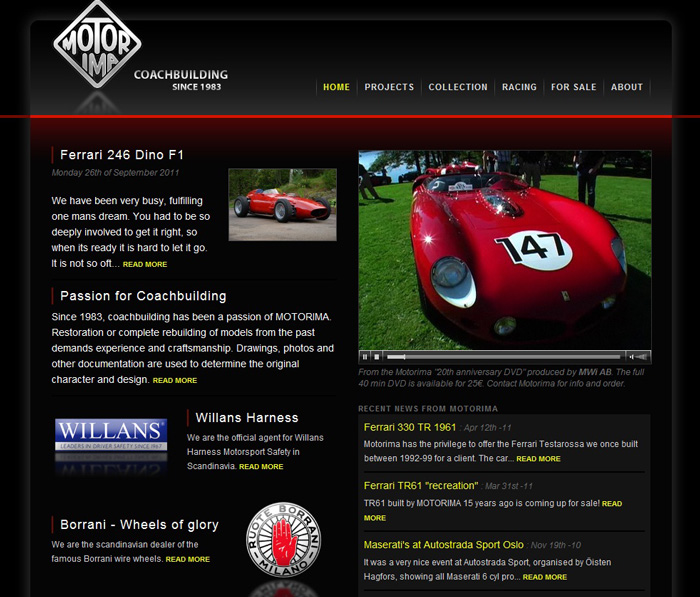Click the 'Mar 31st -11' news date
The width and height of the screenshot is (700, 597).
click(509, 486)
